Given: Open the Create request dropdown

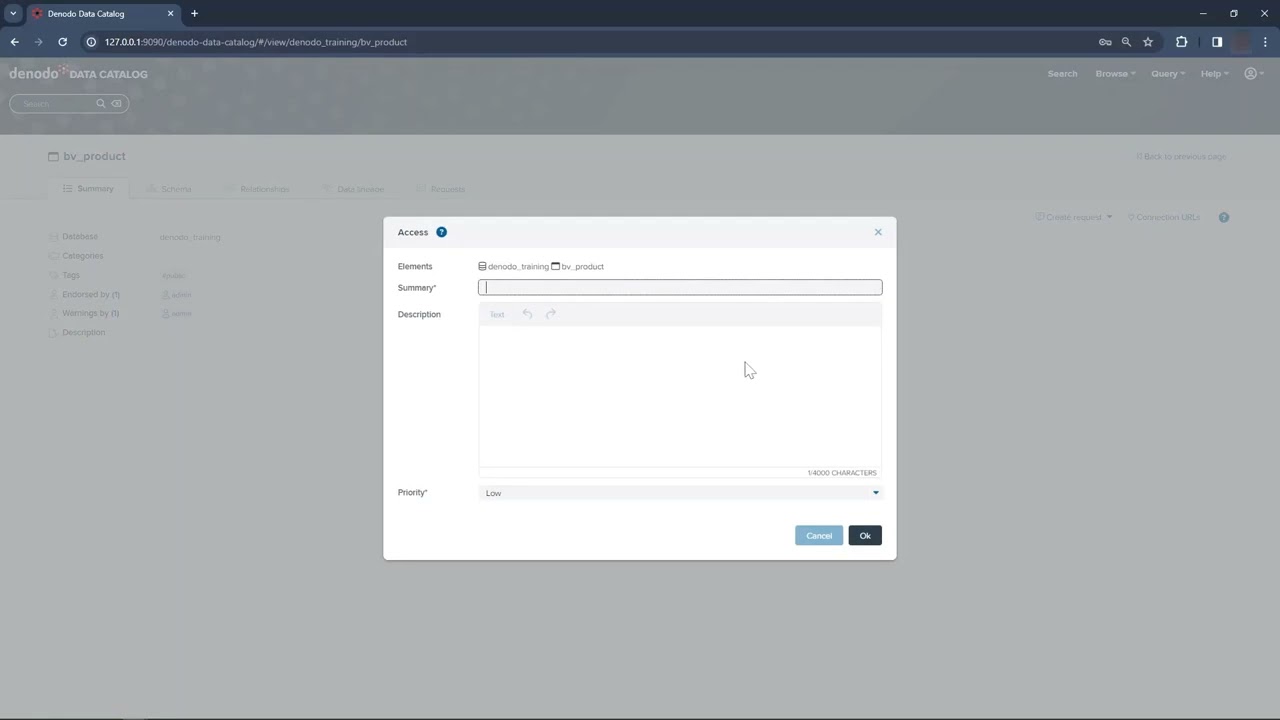Looking at the screenshot, I should point(1074,217).
